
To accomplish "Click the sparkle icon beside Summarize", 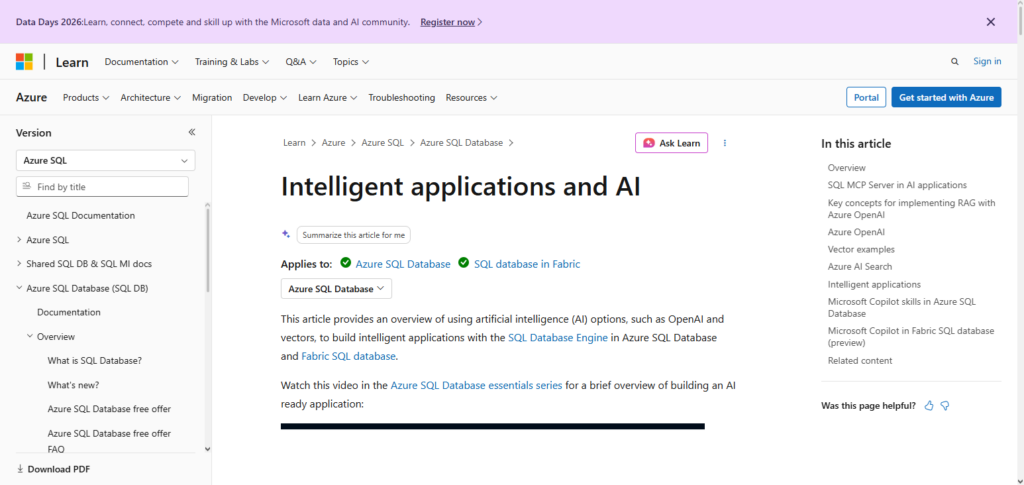I will tap(286, 234).
